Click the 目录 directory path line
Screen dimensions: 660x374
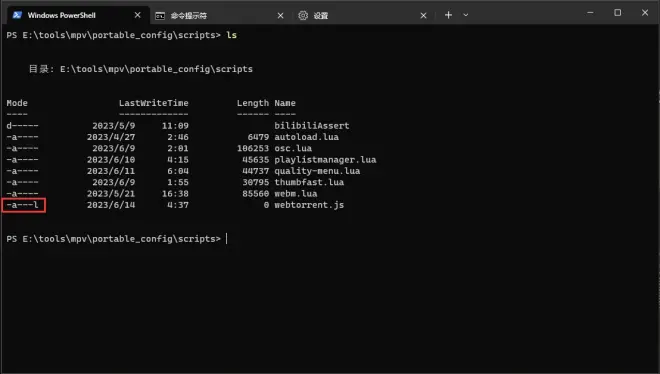(141, 69)
